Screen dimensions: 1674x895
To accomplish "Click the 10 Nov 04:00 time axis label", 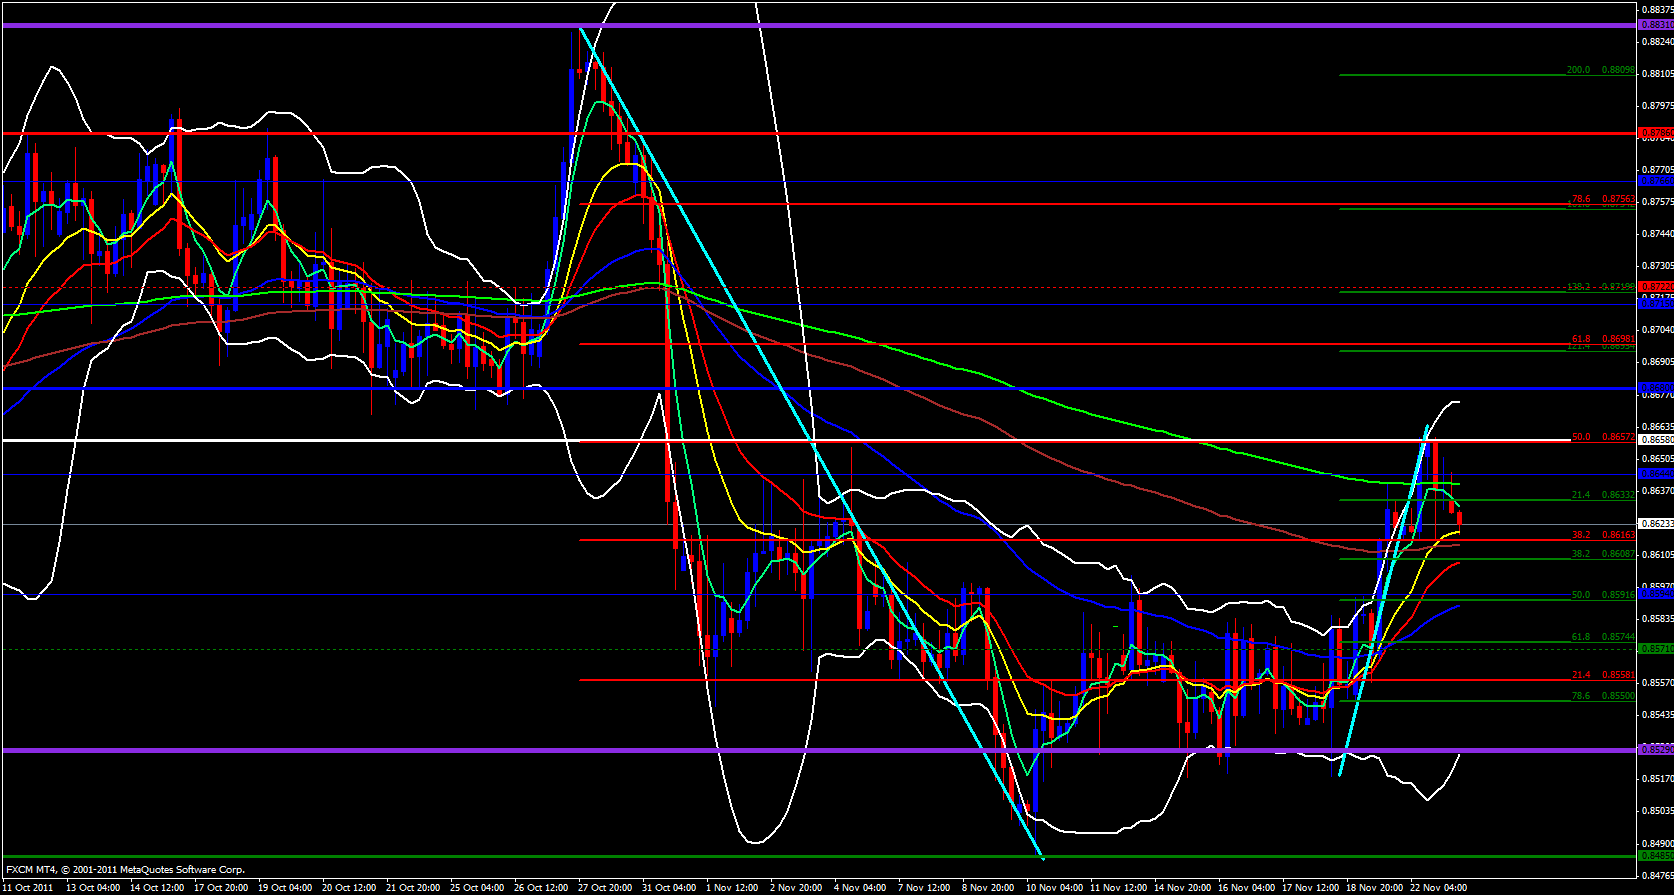I will [x=1054, y=887].
